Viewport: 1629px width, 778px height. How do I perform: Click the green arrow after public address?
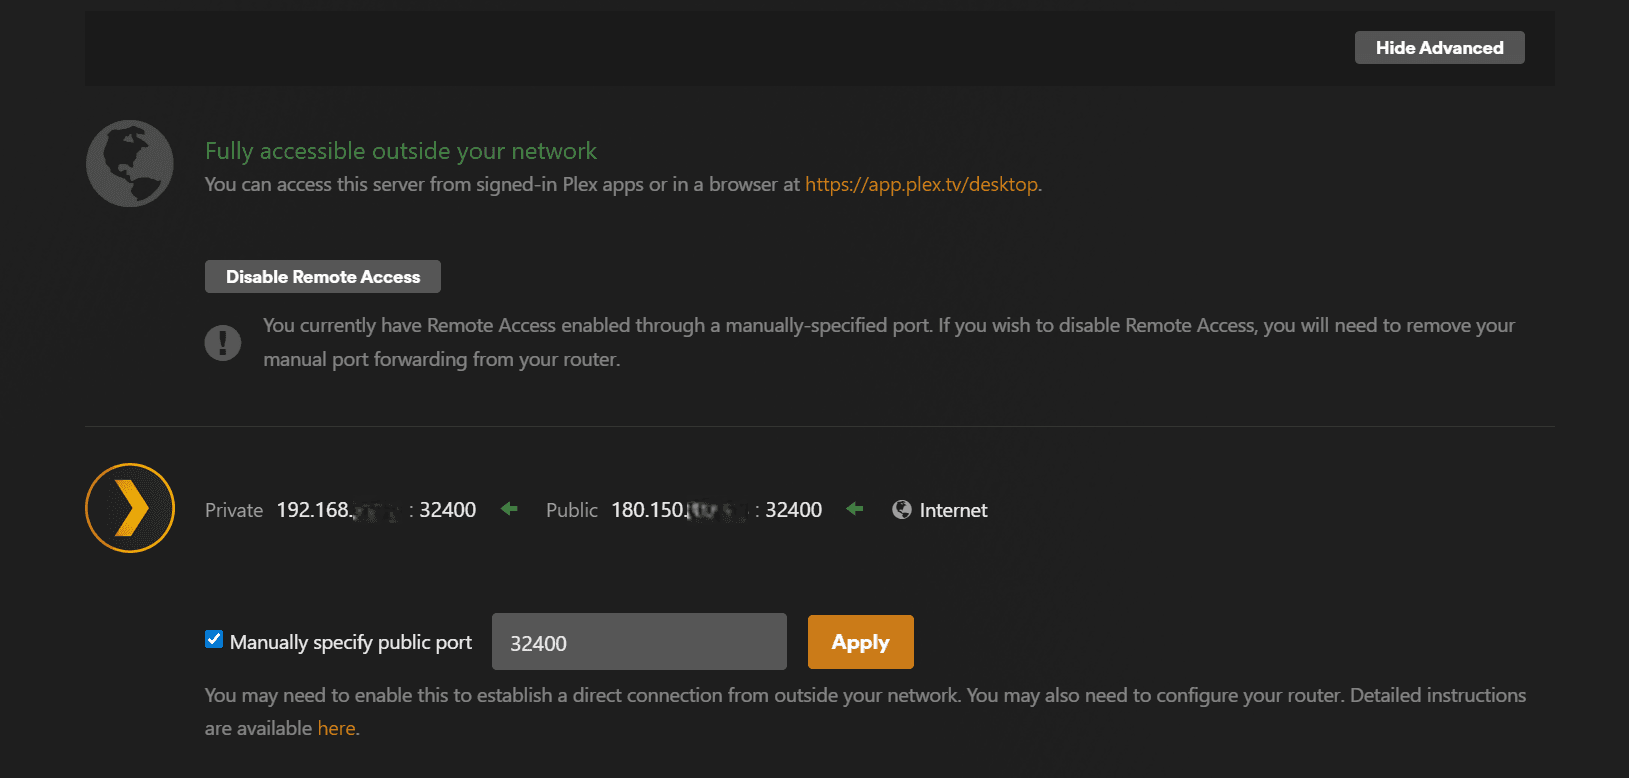coord(855,509)
